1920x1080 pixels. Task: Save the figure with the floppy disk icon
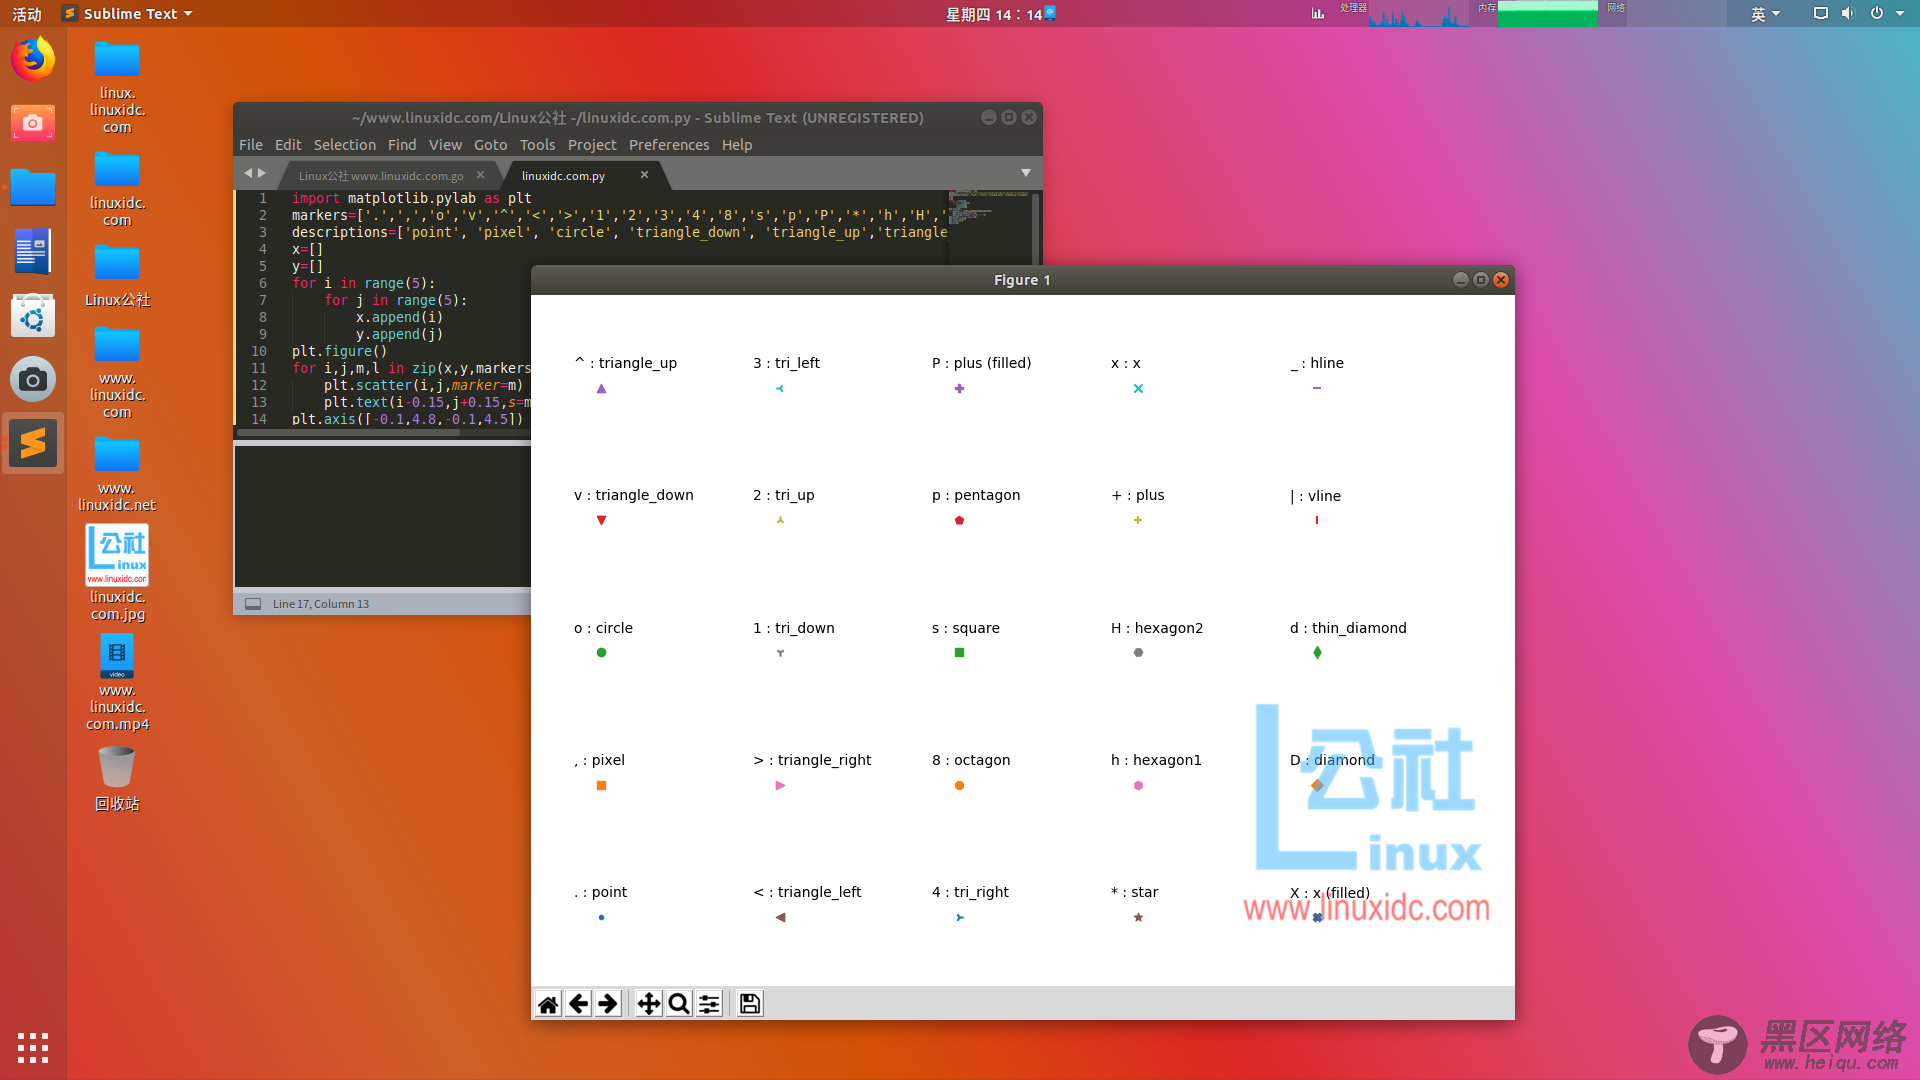point(750,1004)
